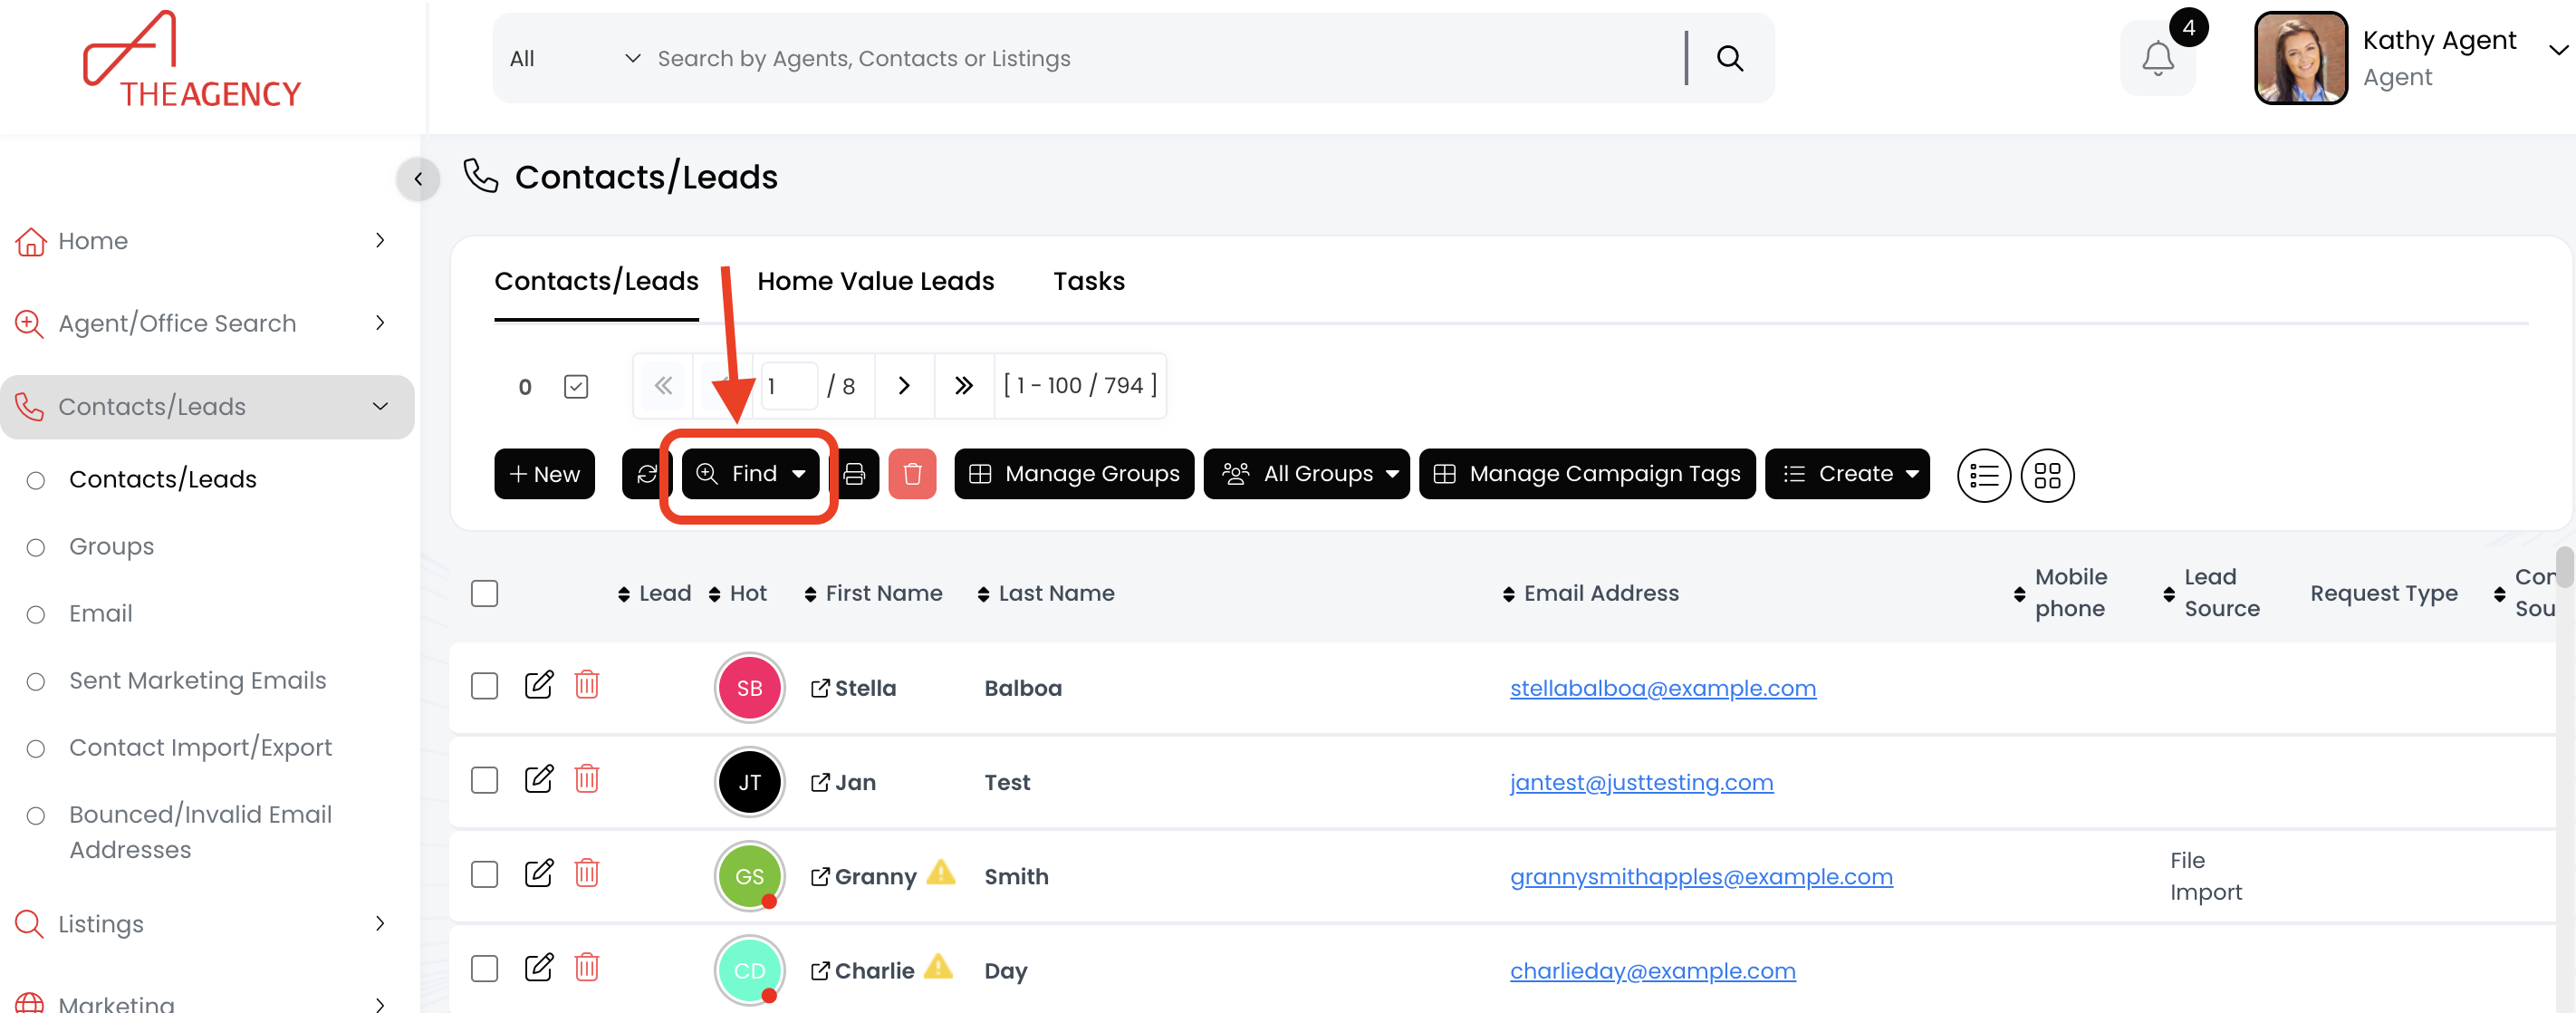Click the search magnifier icon

1729,59
